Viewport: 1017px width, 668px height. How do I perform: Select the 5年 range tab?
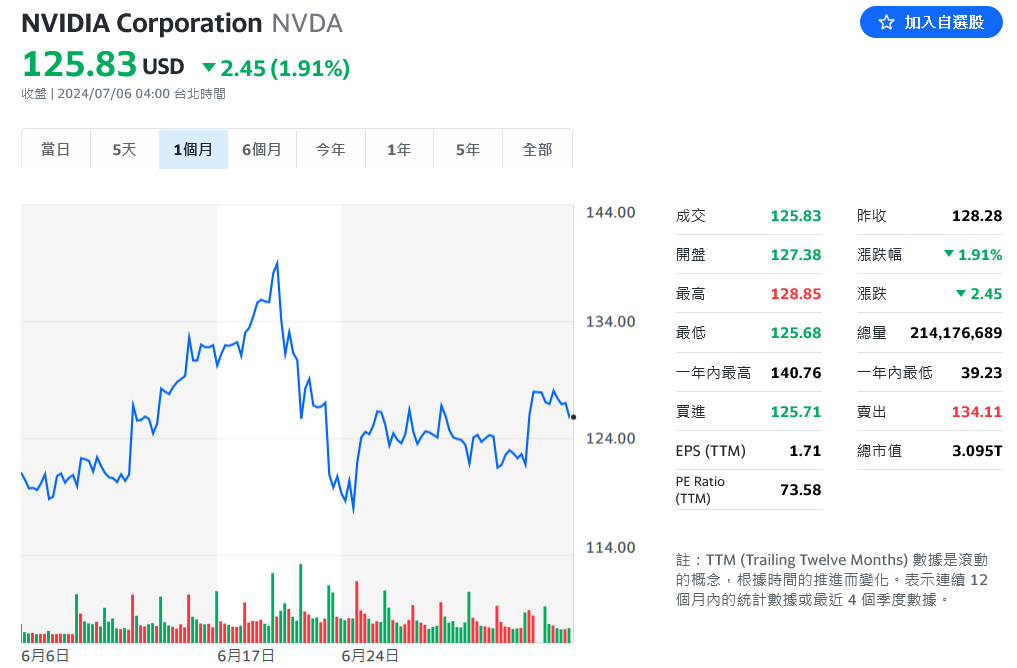pyautogui.click(x=467, y=149)
